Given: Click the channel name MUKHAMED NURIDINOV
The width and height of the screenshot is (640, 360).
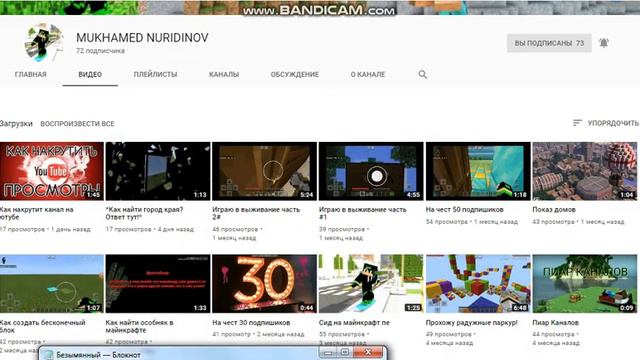Looking at the screenshot, I should [142, 38].
